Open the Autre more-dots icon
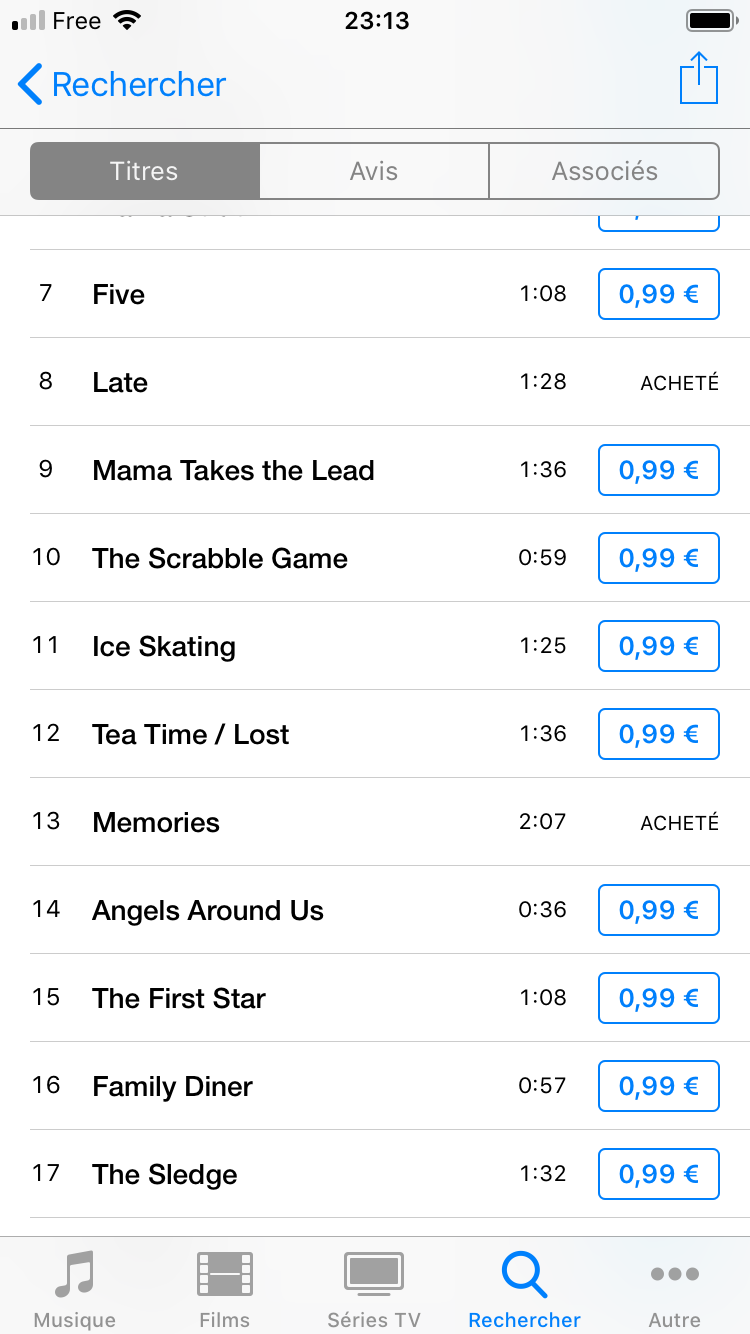The height and width of the screenshot is (1334, 750). (x=674, y=1274)
